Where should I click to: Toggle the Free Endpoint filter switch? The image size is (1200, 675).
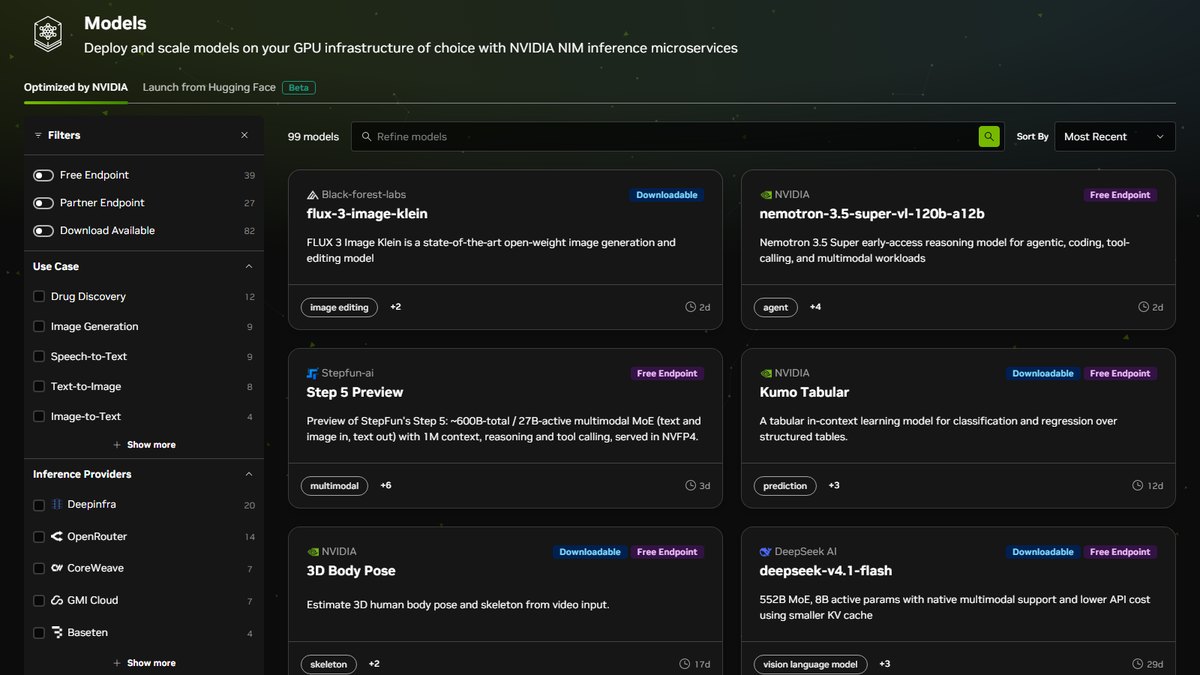click(x=43, y=175)
